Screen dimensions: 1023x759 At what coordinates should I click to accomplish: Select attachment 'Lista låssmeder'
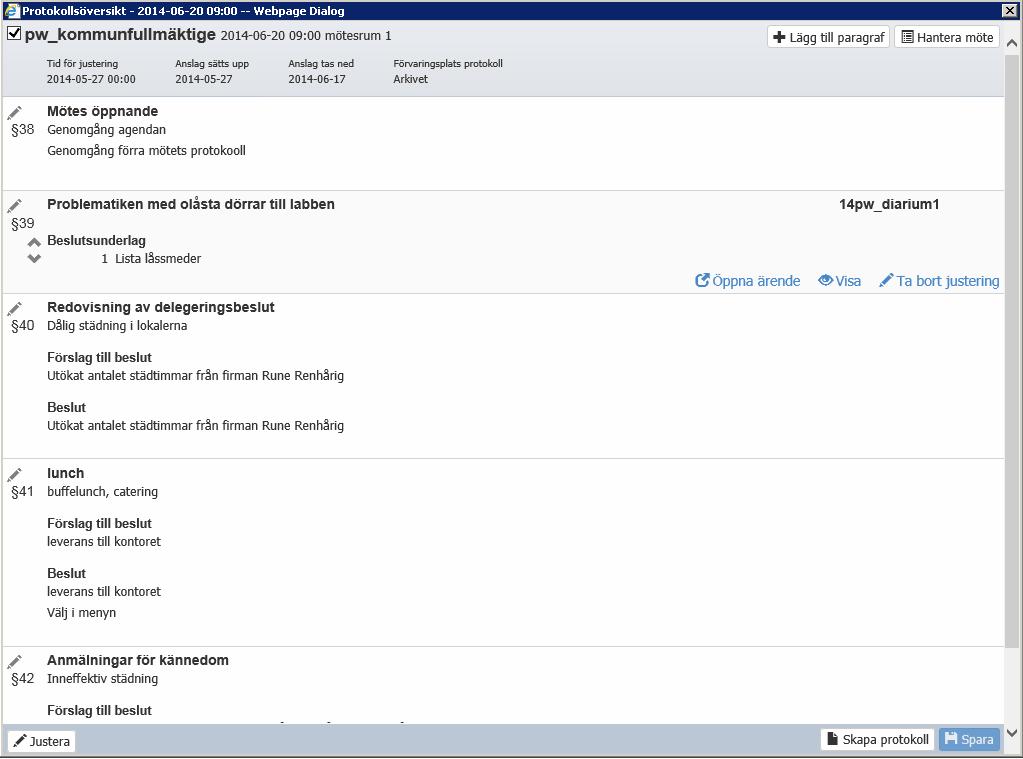click(x=158, y=258)
